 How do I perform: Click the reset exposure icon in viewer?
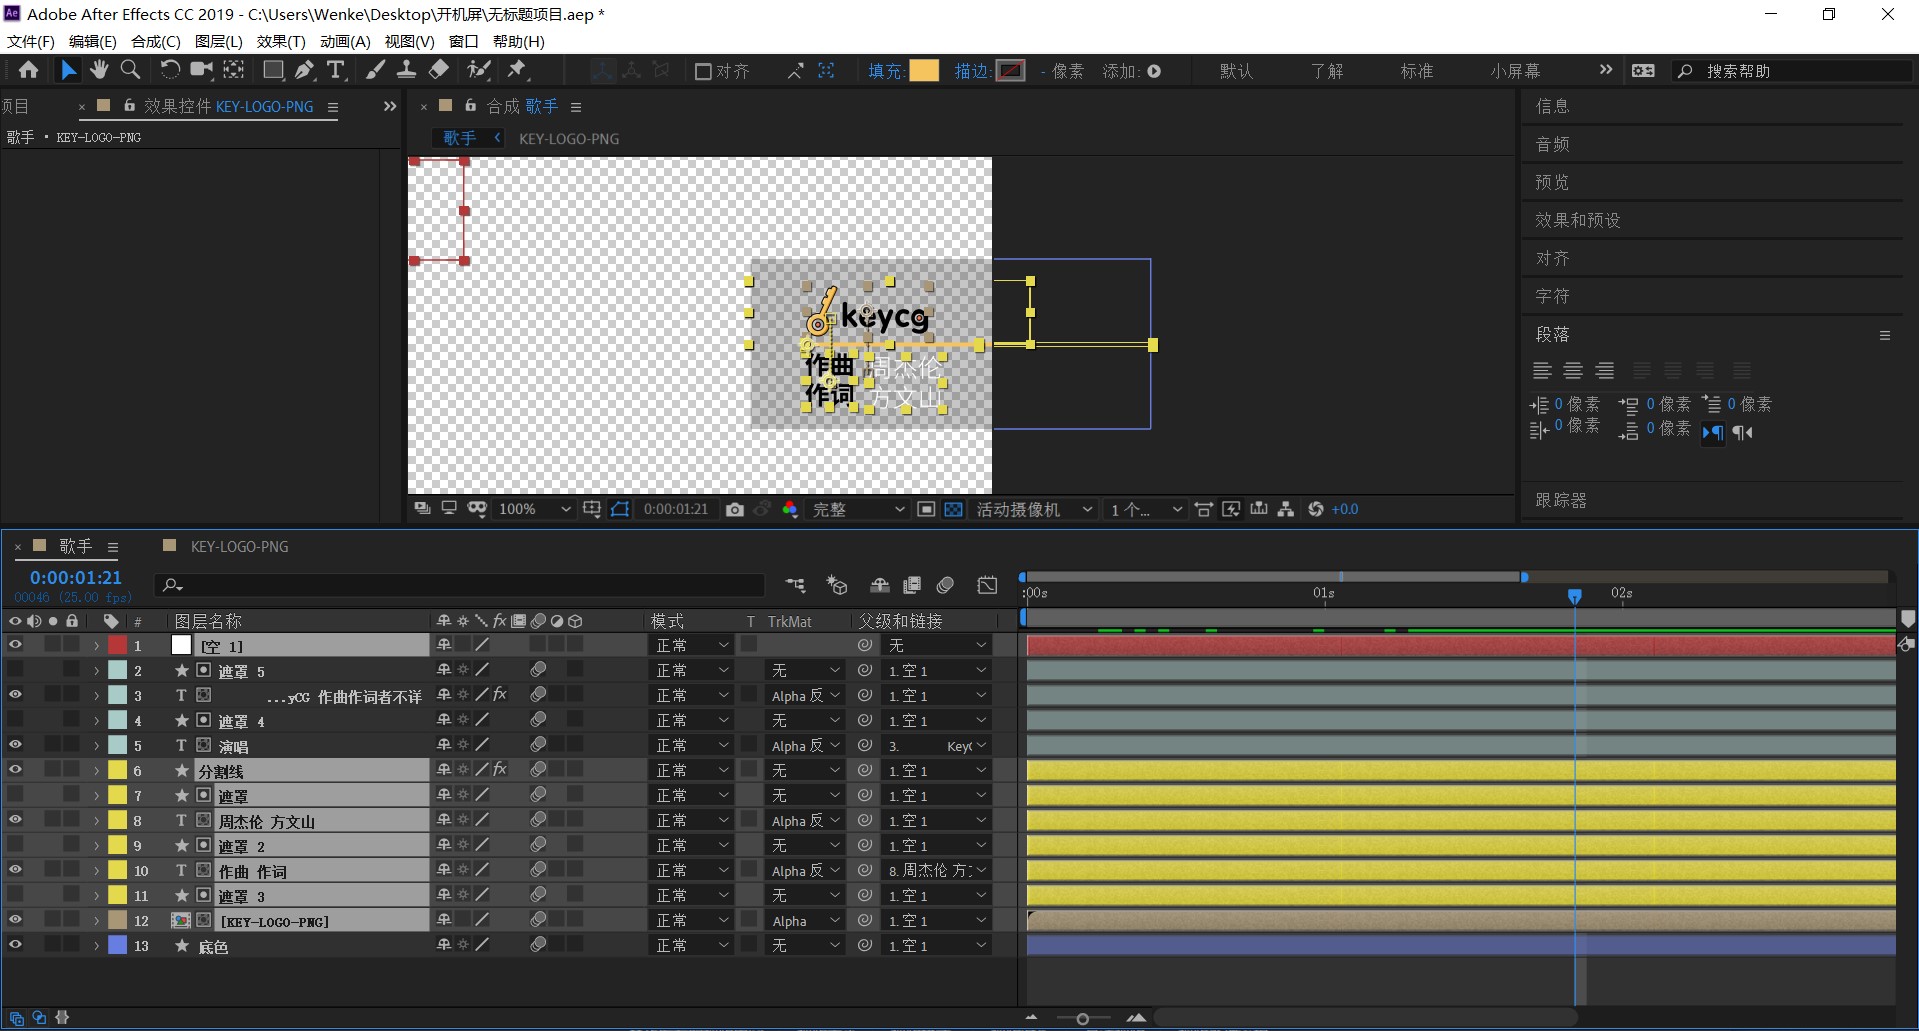click(x=1315, y=510)
